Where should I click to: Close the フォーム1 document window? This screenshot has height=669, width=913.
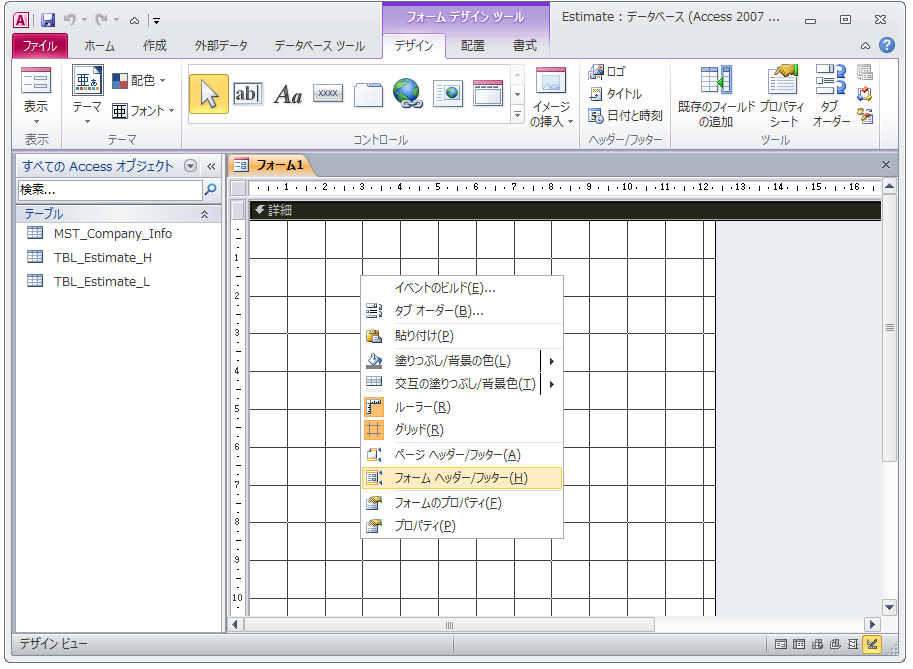point(886,165)
